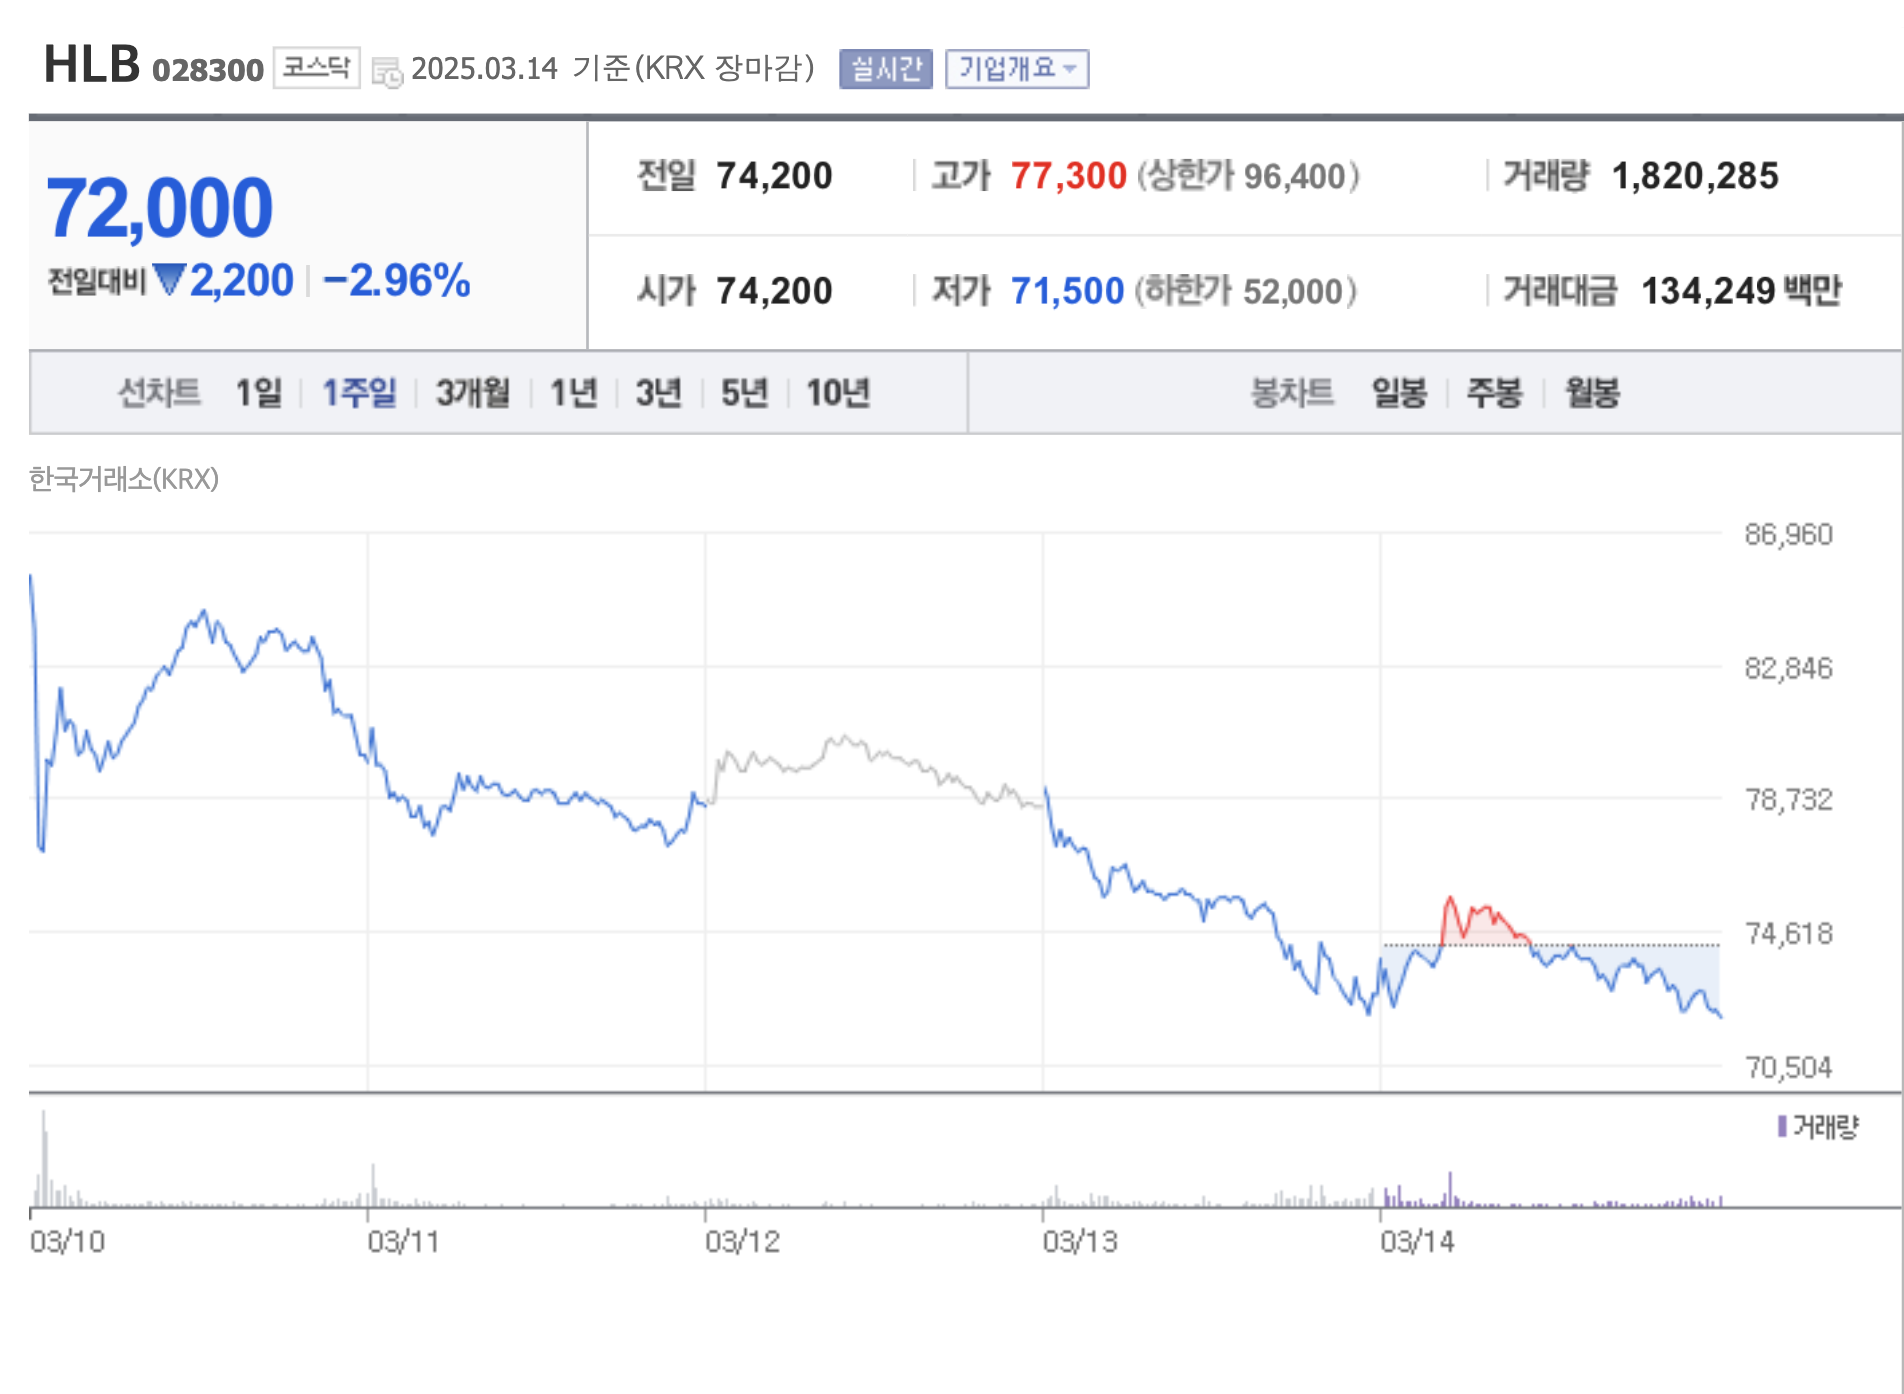Click the calendar clock icon beside the date
The height and width of the screenshot is (1394, 1904).
pyautogui.click(x=387, y=72)
